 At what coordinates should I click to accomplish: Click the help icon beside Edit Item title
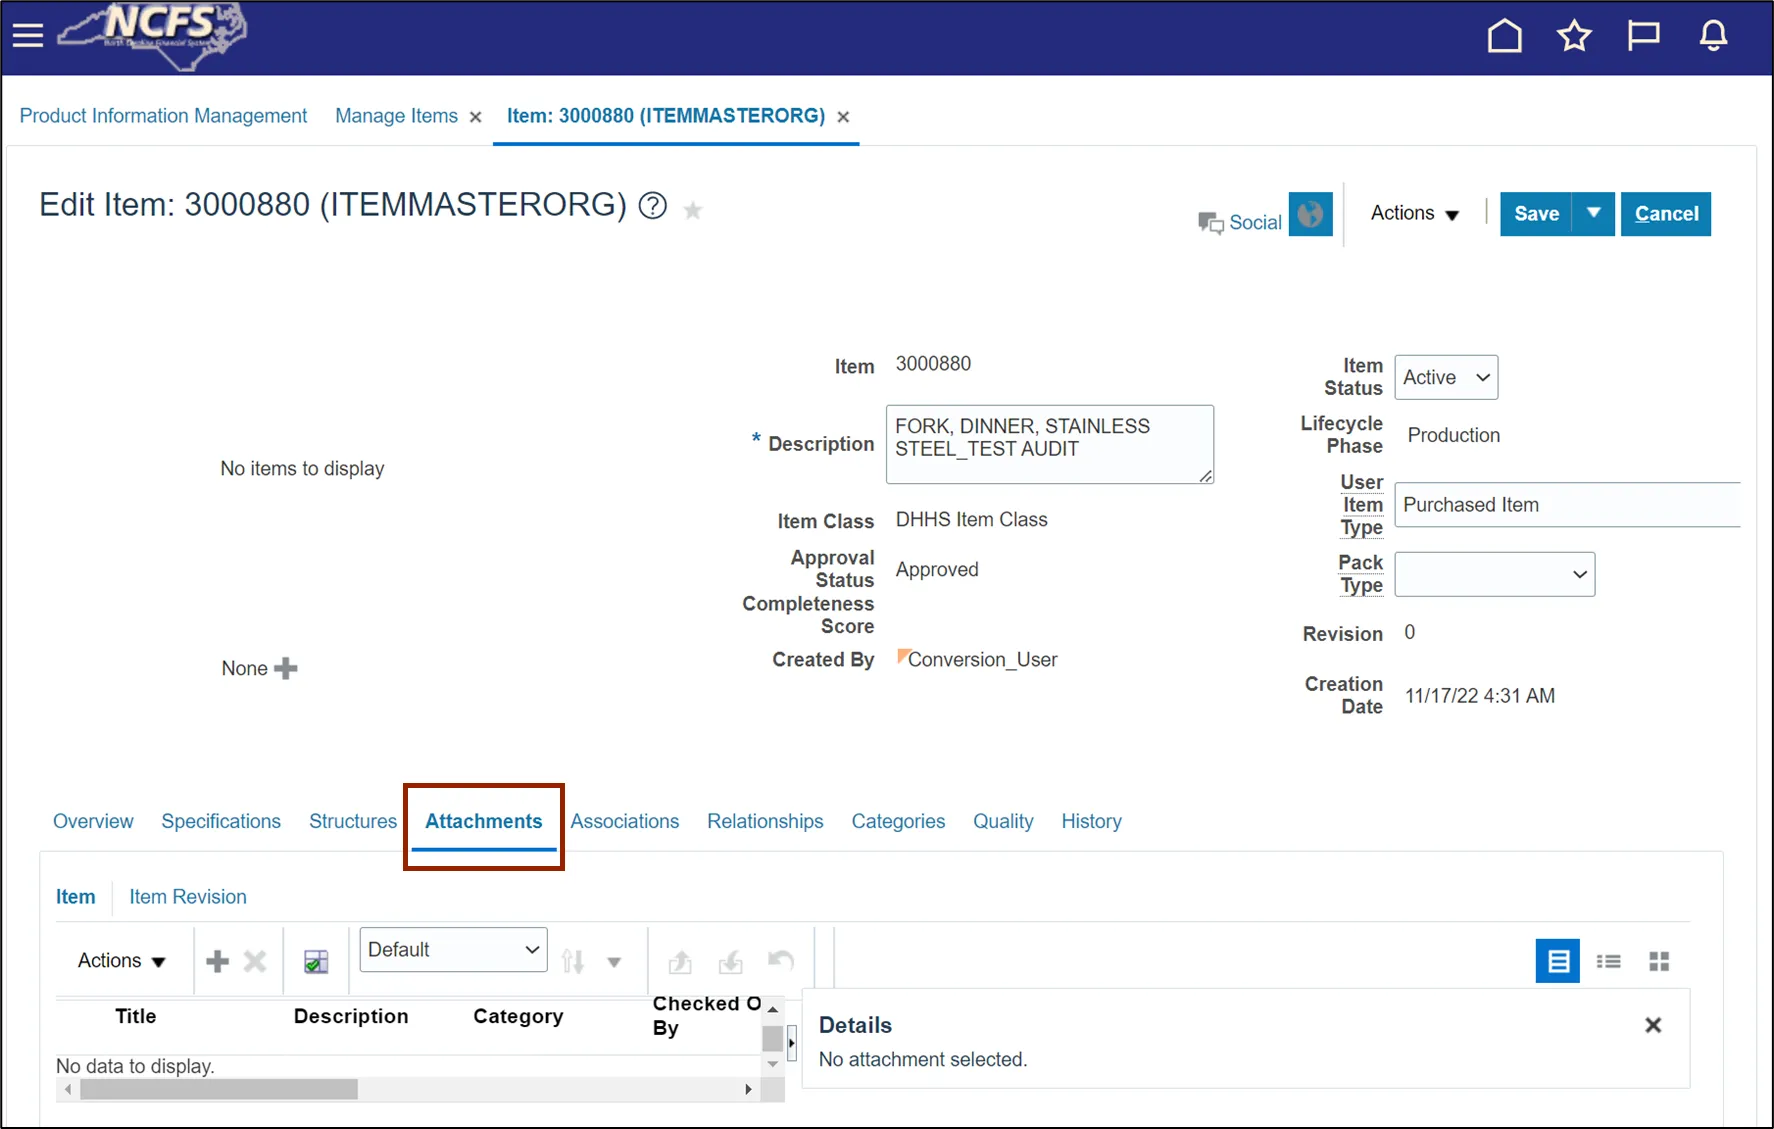653,206
